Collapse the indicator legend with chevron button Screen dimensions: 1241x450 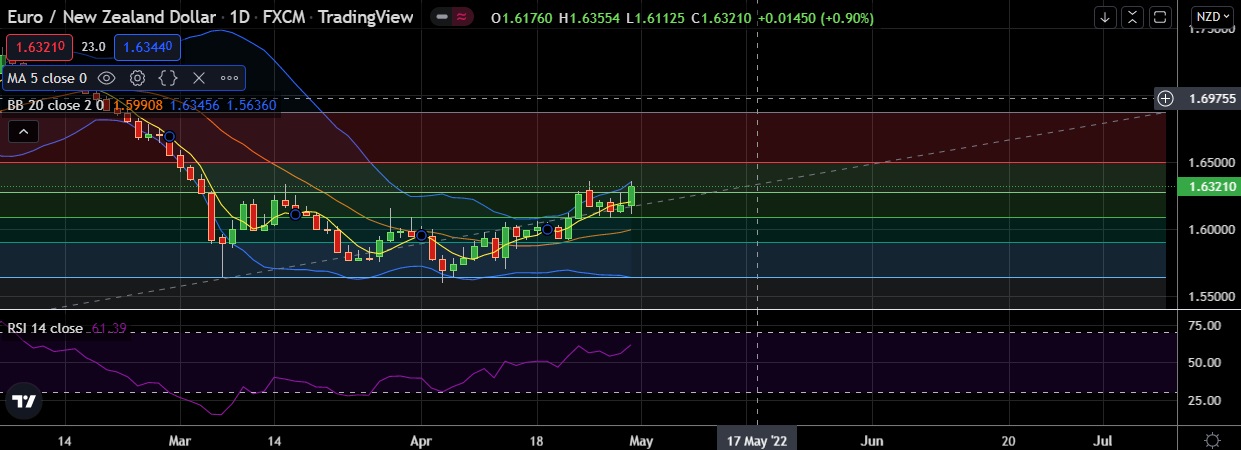(24, 130)
